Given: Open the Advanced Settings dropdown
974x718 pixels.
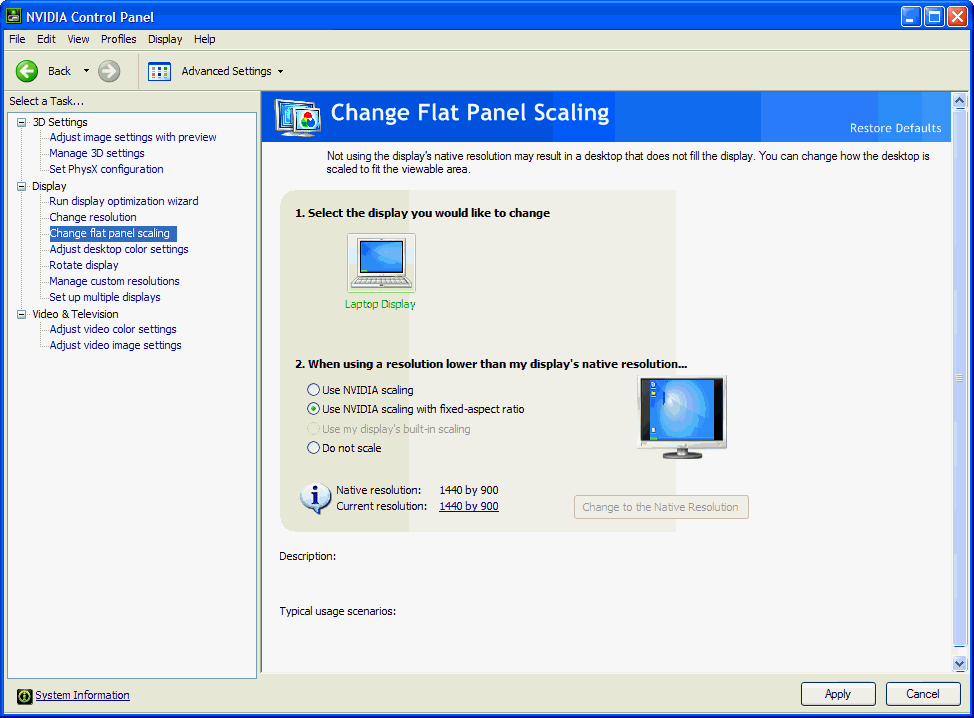Looking at the screenshot, I should point(280,71).
